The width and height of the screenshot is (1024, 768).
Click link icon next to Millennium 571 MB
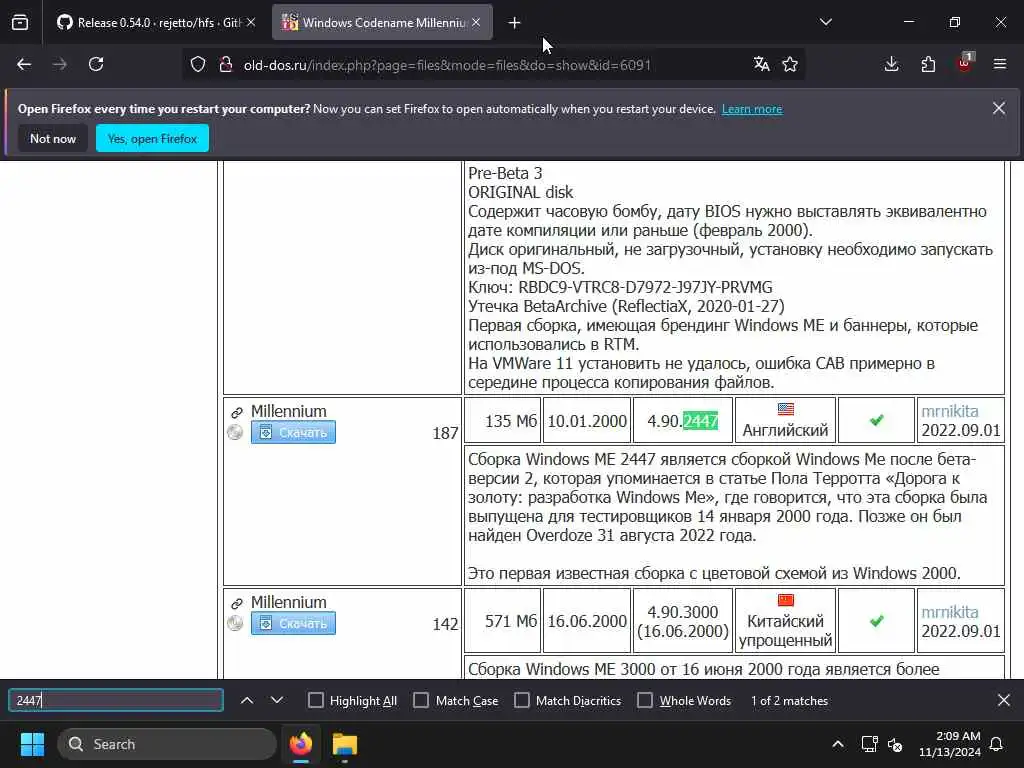236,603
